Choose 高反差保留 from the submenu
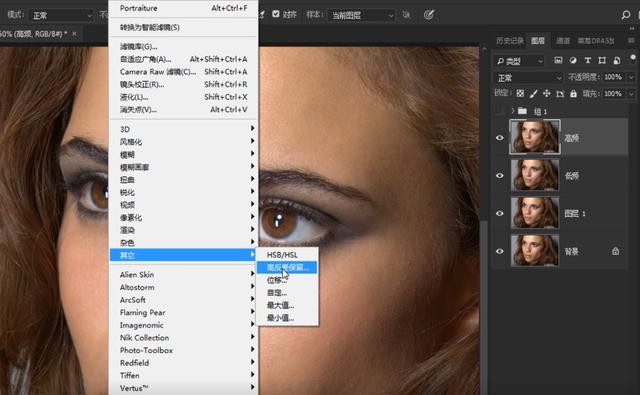640x395 pixels. point(287,267)
